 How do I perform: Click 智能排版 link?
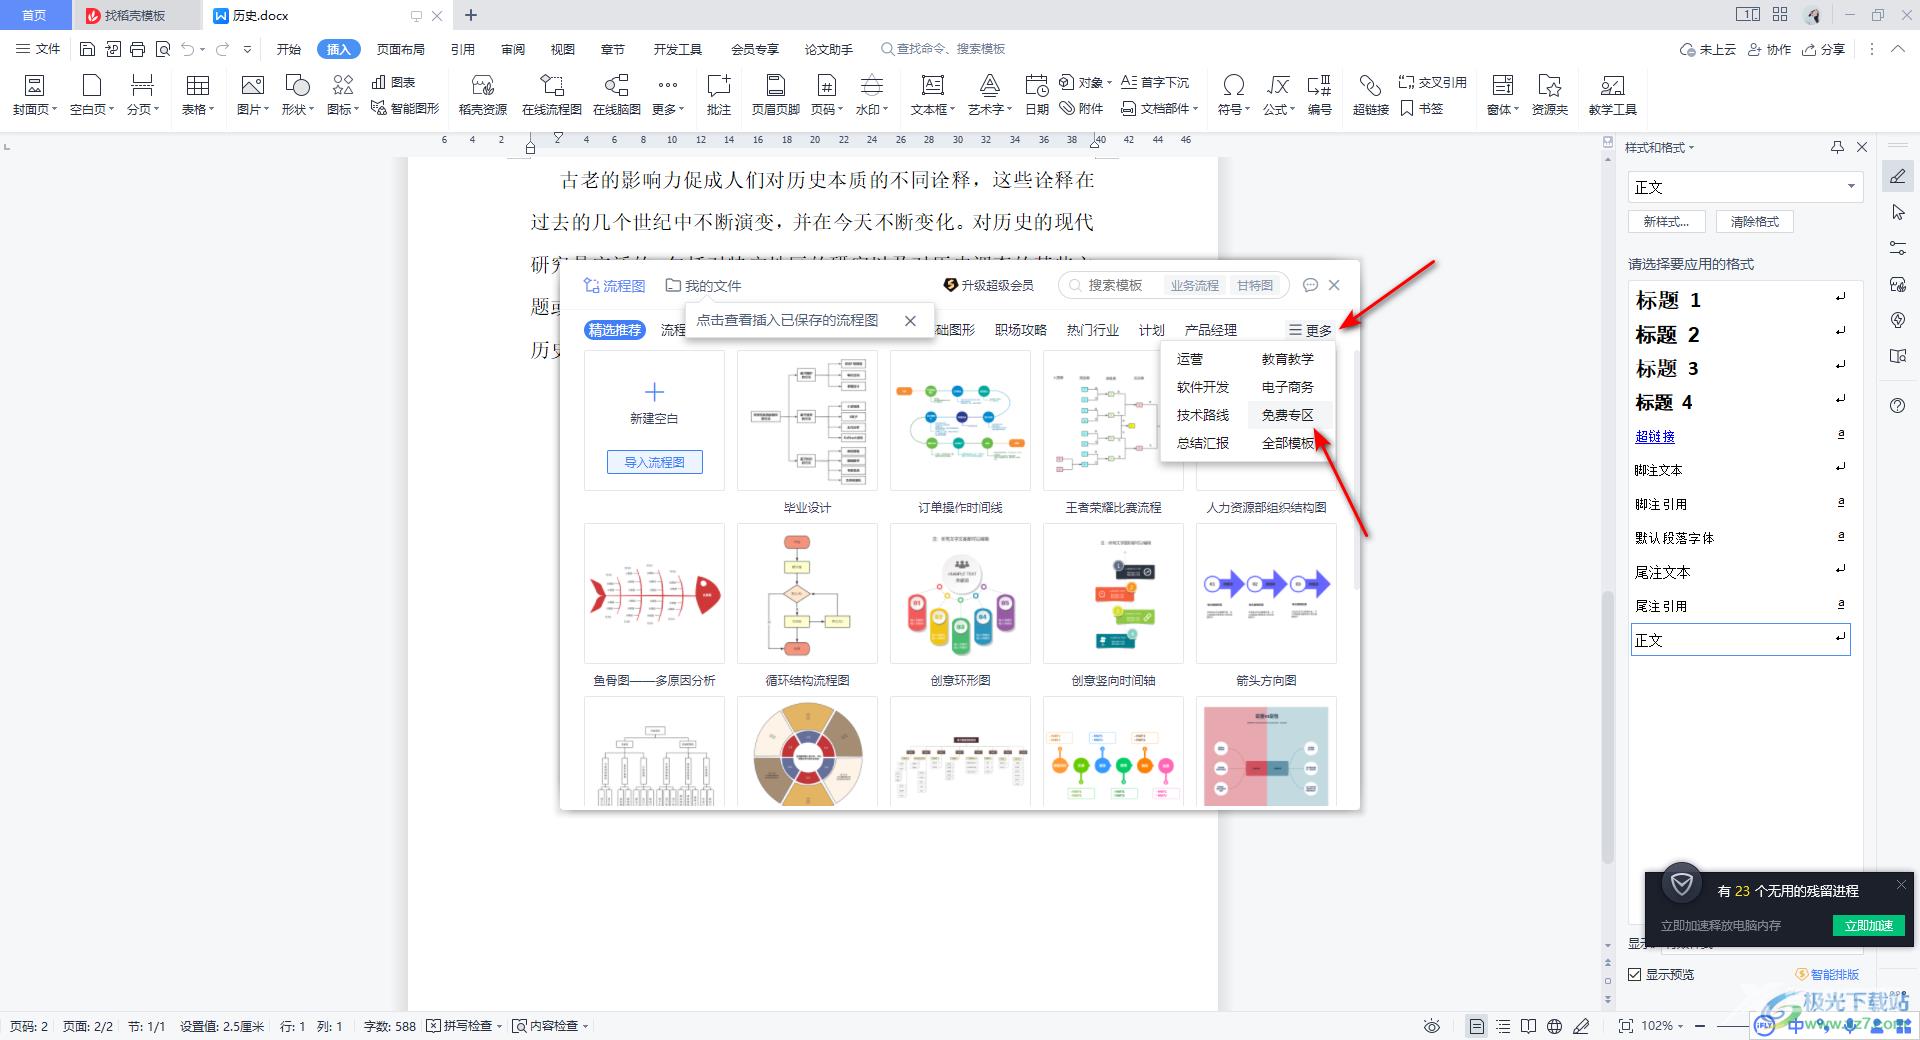click(x=1827, y=974)
